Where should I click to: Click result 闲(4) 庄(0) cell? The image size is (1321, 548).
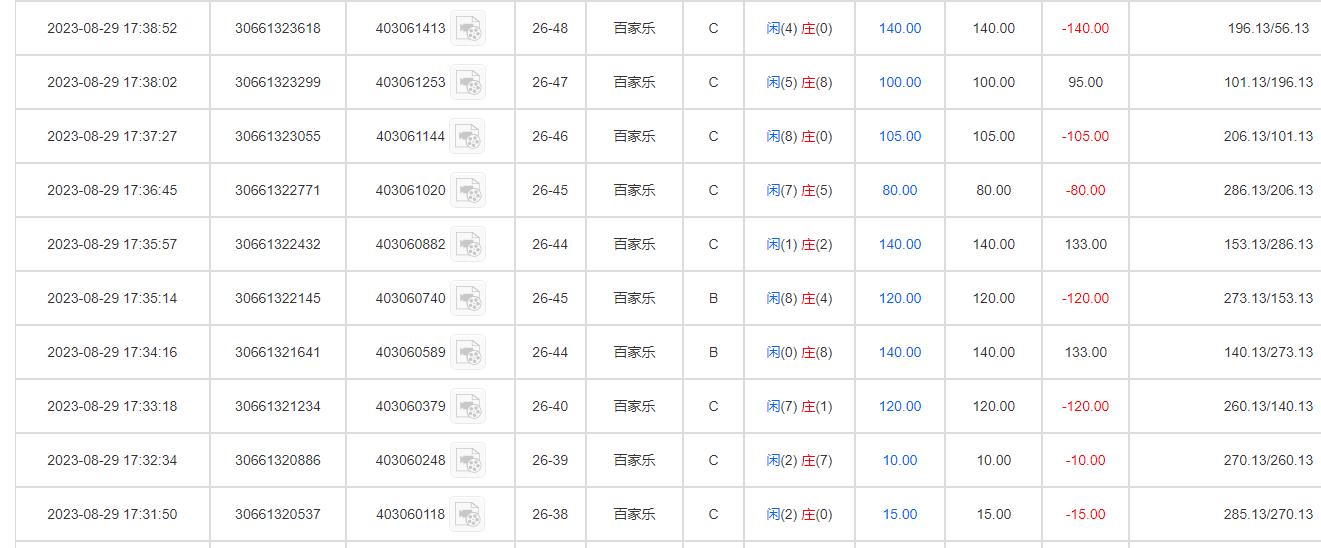[799, 29]
